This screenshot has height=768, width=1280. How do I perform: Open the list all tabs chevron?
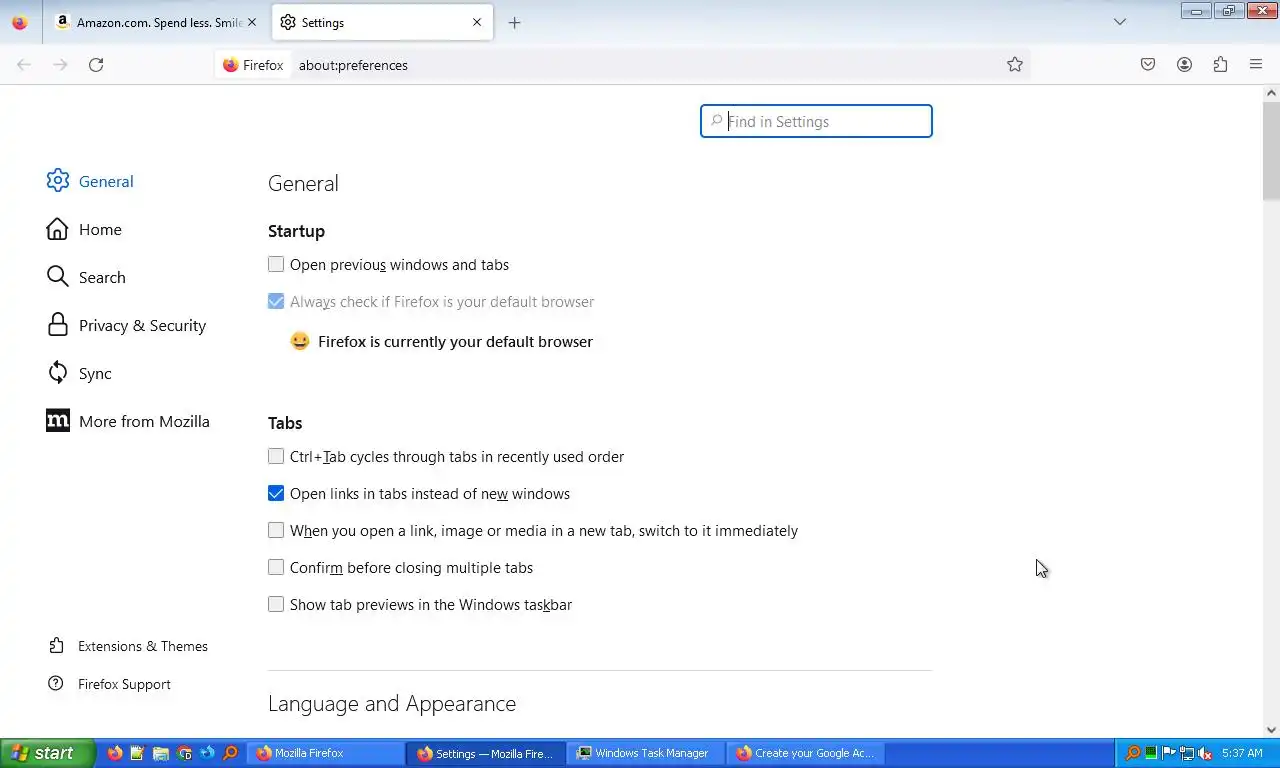point(1120,22)
